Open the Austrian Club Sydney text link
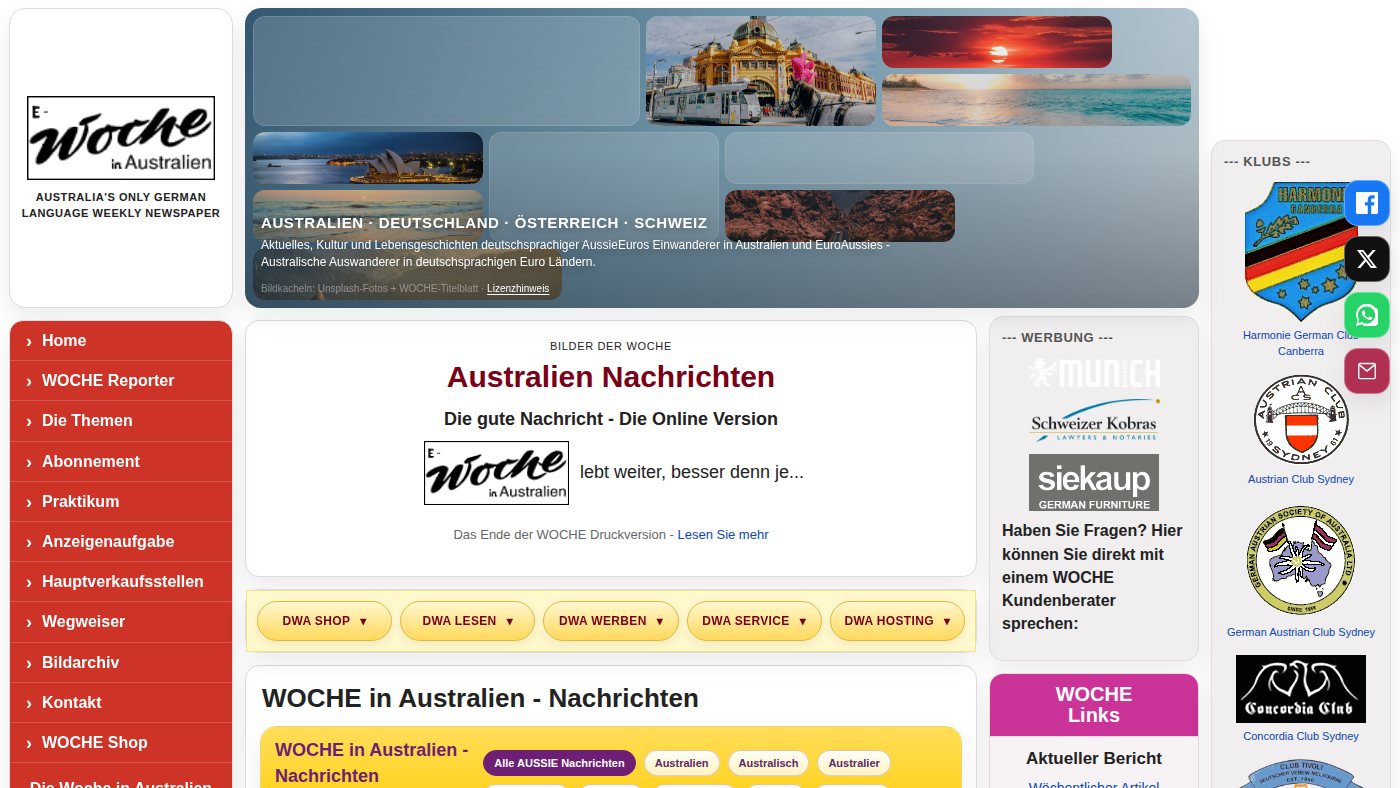This screenshot has width=1400, height=788. [x=1301, y=479]
